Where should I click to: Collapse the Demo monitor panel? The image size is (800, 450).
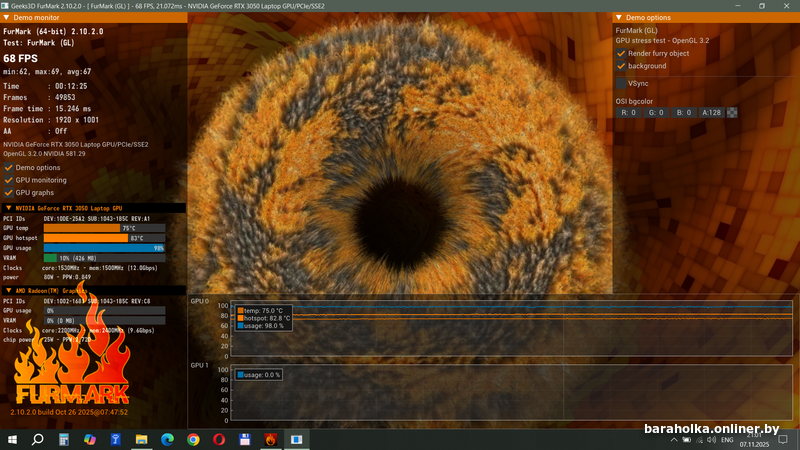(x=7, y=17)
